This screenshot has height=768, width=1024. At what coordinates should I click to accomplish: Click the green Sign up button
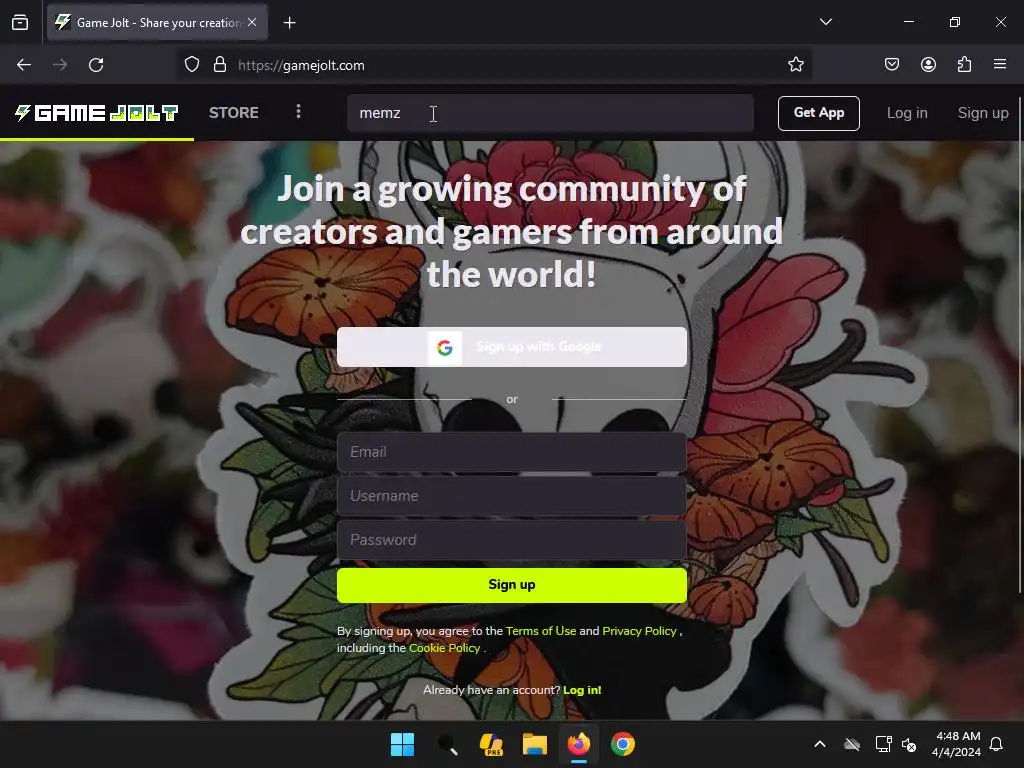512,585
